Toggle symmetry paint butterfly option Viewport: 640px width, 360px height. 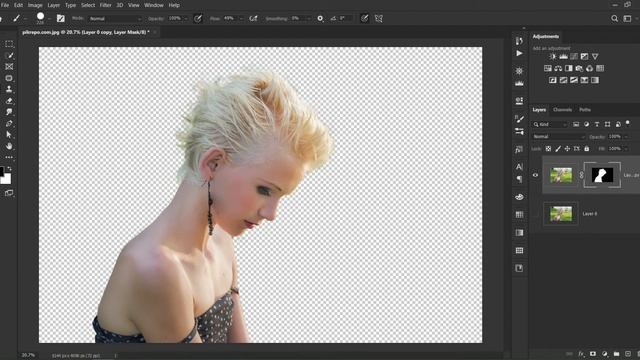click(x=379, y=18)
